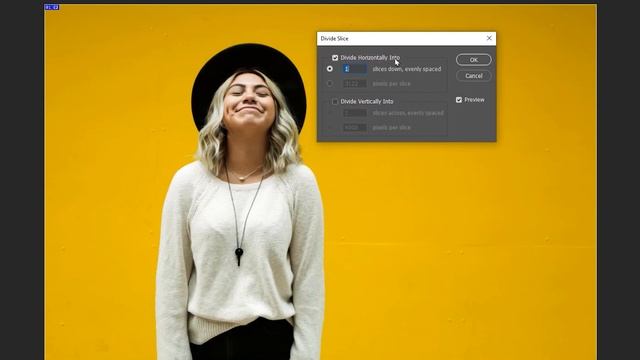Toggle the Divide Horizontally Into checkbox
640x360 pixels.
point(335,58)
